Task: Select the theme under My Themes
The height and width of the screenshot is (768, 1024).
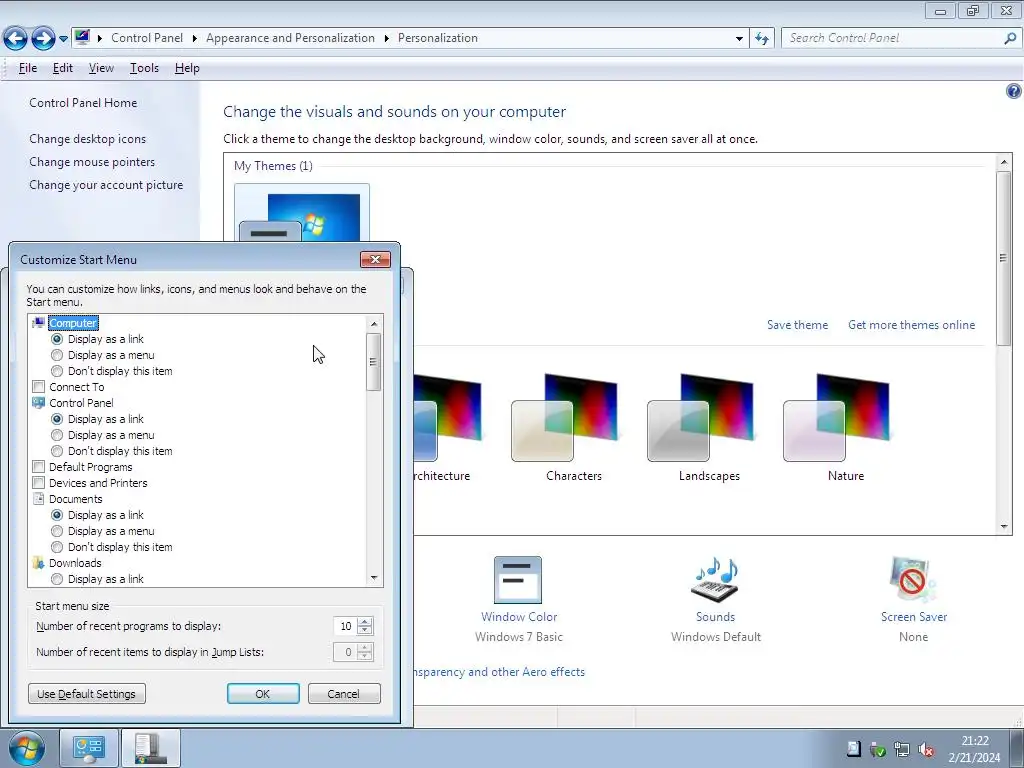Action: click(302, 214)
